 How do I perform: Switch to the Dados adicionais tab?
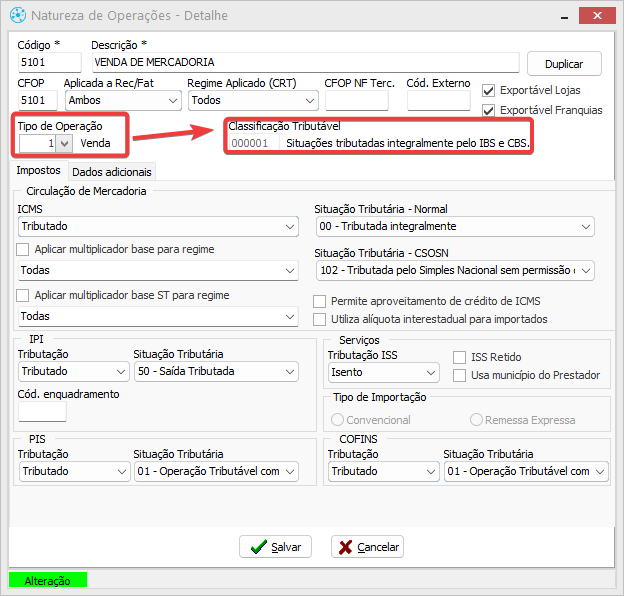(x=112, y=172)
